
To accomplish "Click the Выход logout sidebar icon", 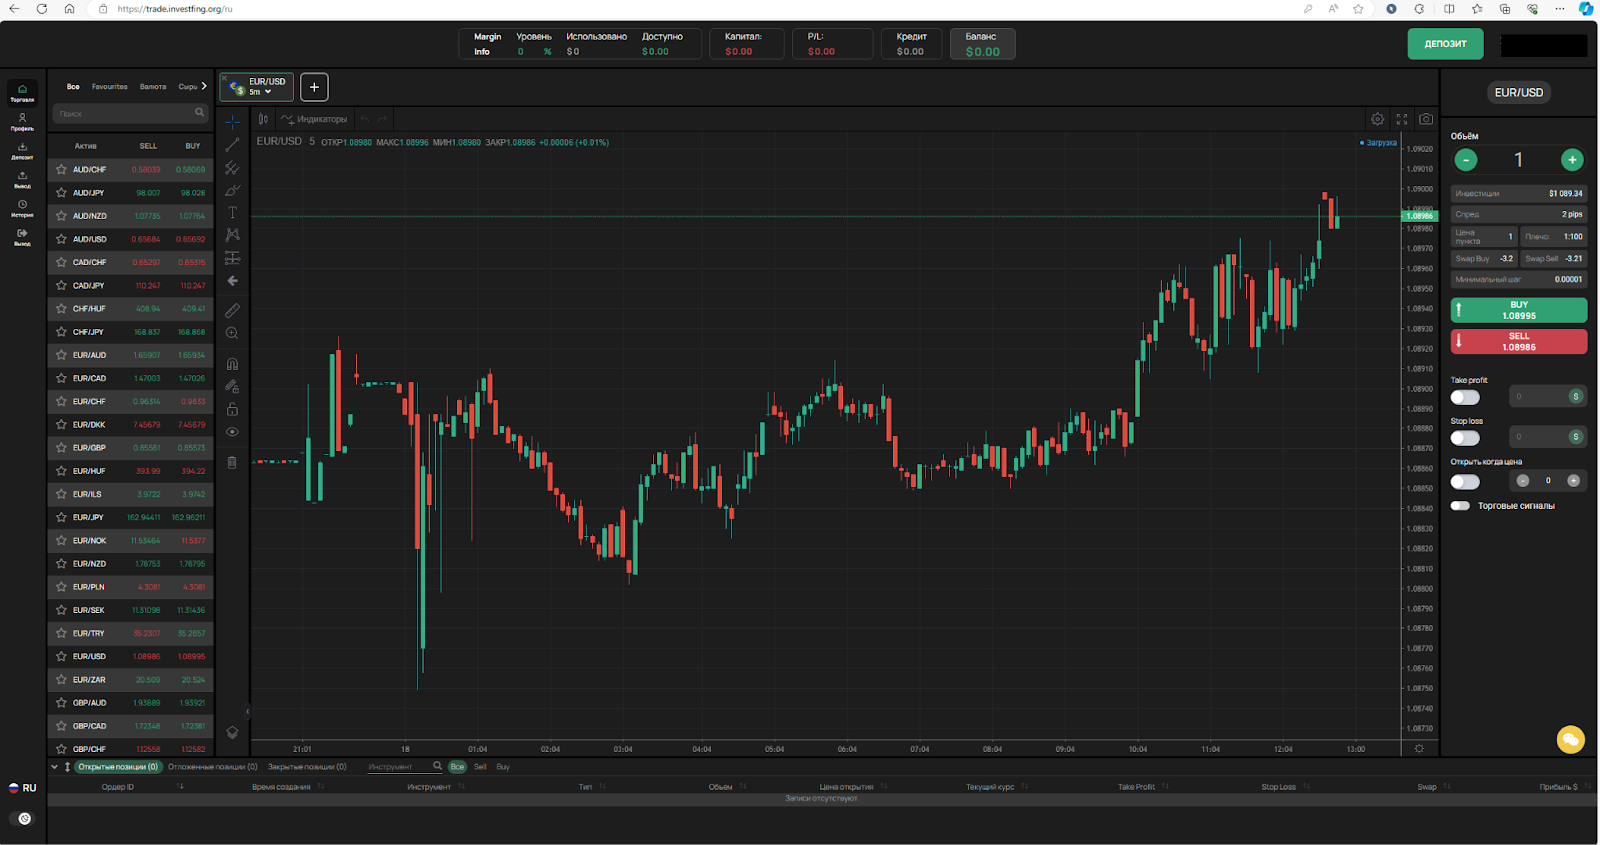I will pyautogui.click(x=22, y=237).
